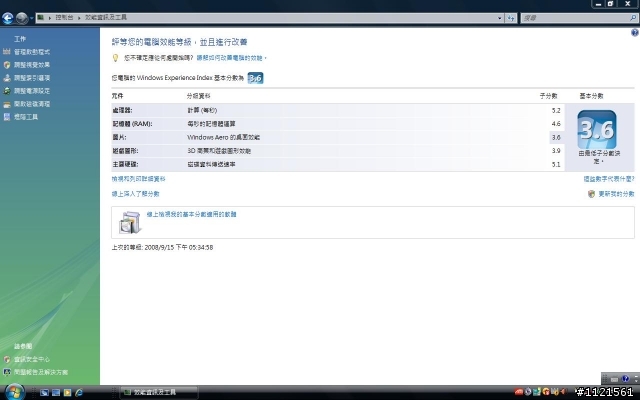The image size is (640, 400).
Task: Click 'Windows Aero 的桌面效能' description text
Action: click(x=224, y=138)
